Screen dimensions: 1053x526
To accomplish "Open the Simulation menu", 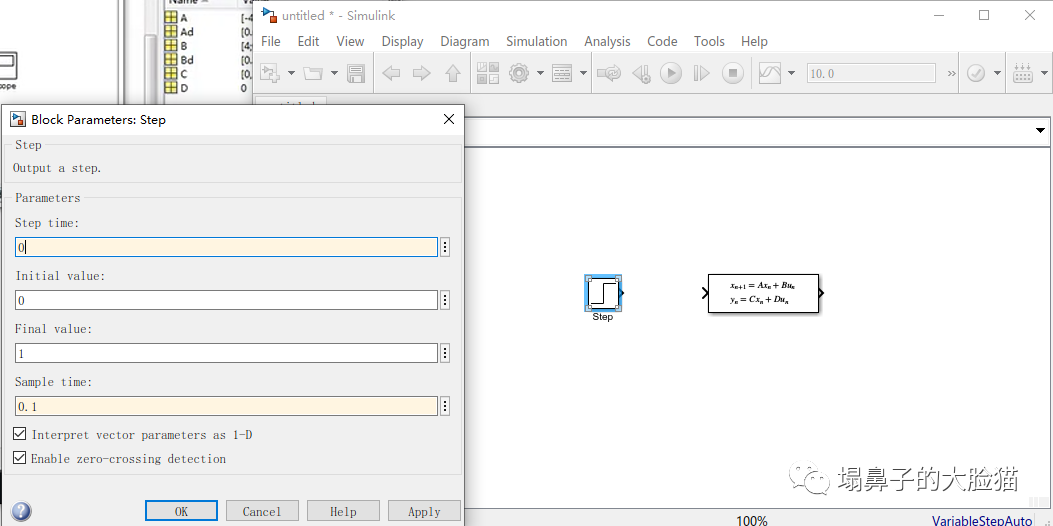I will 537,41.
